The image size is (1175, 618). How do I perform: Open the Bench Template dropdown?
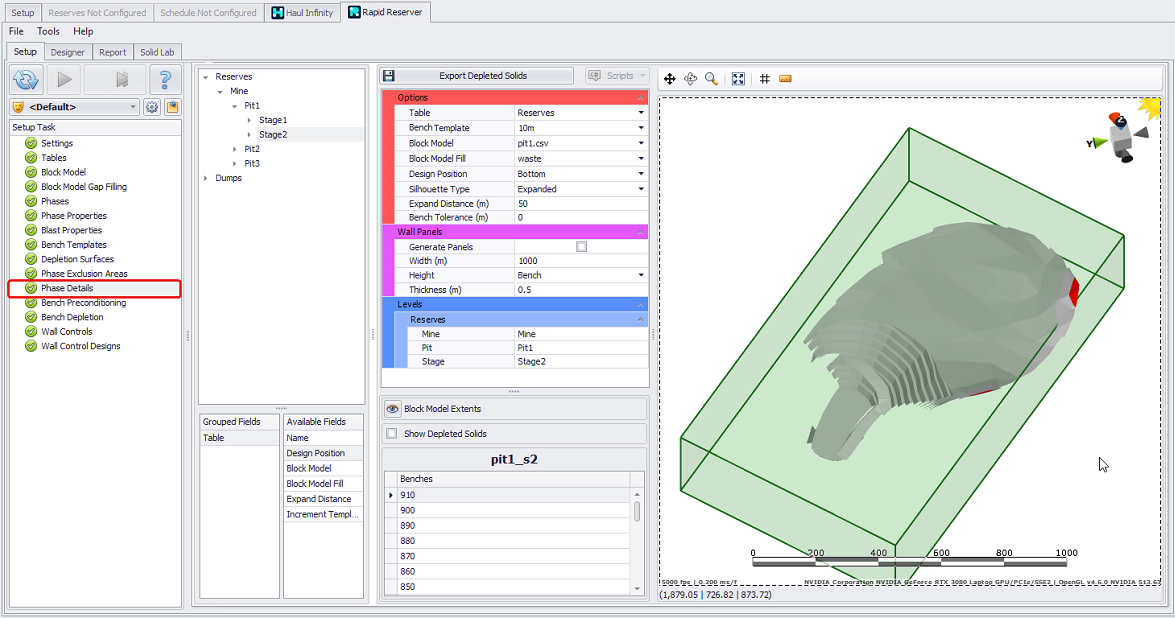coord(641,128)
